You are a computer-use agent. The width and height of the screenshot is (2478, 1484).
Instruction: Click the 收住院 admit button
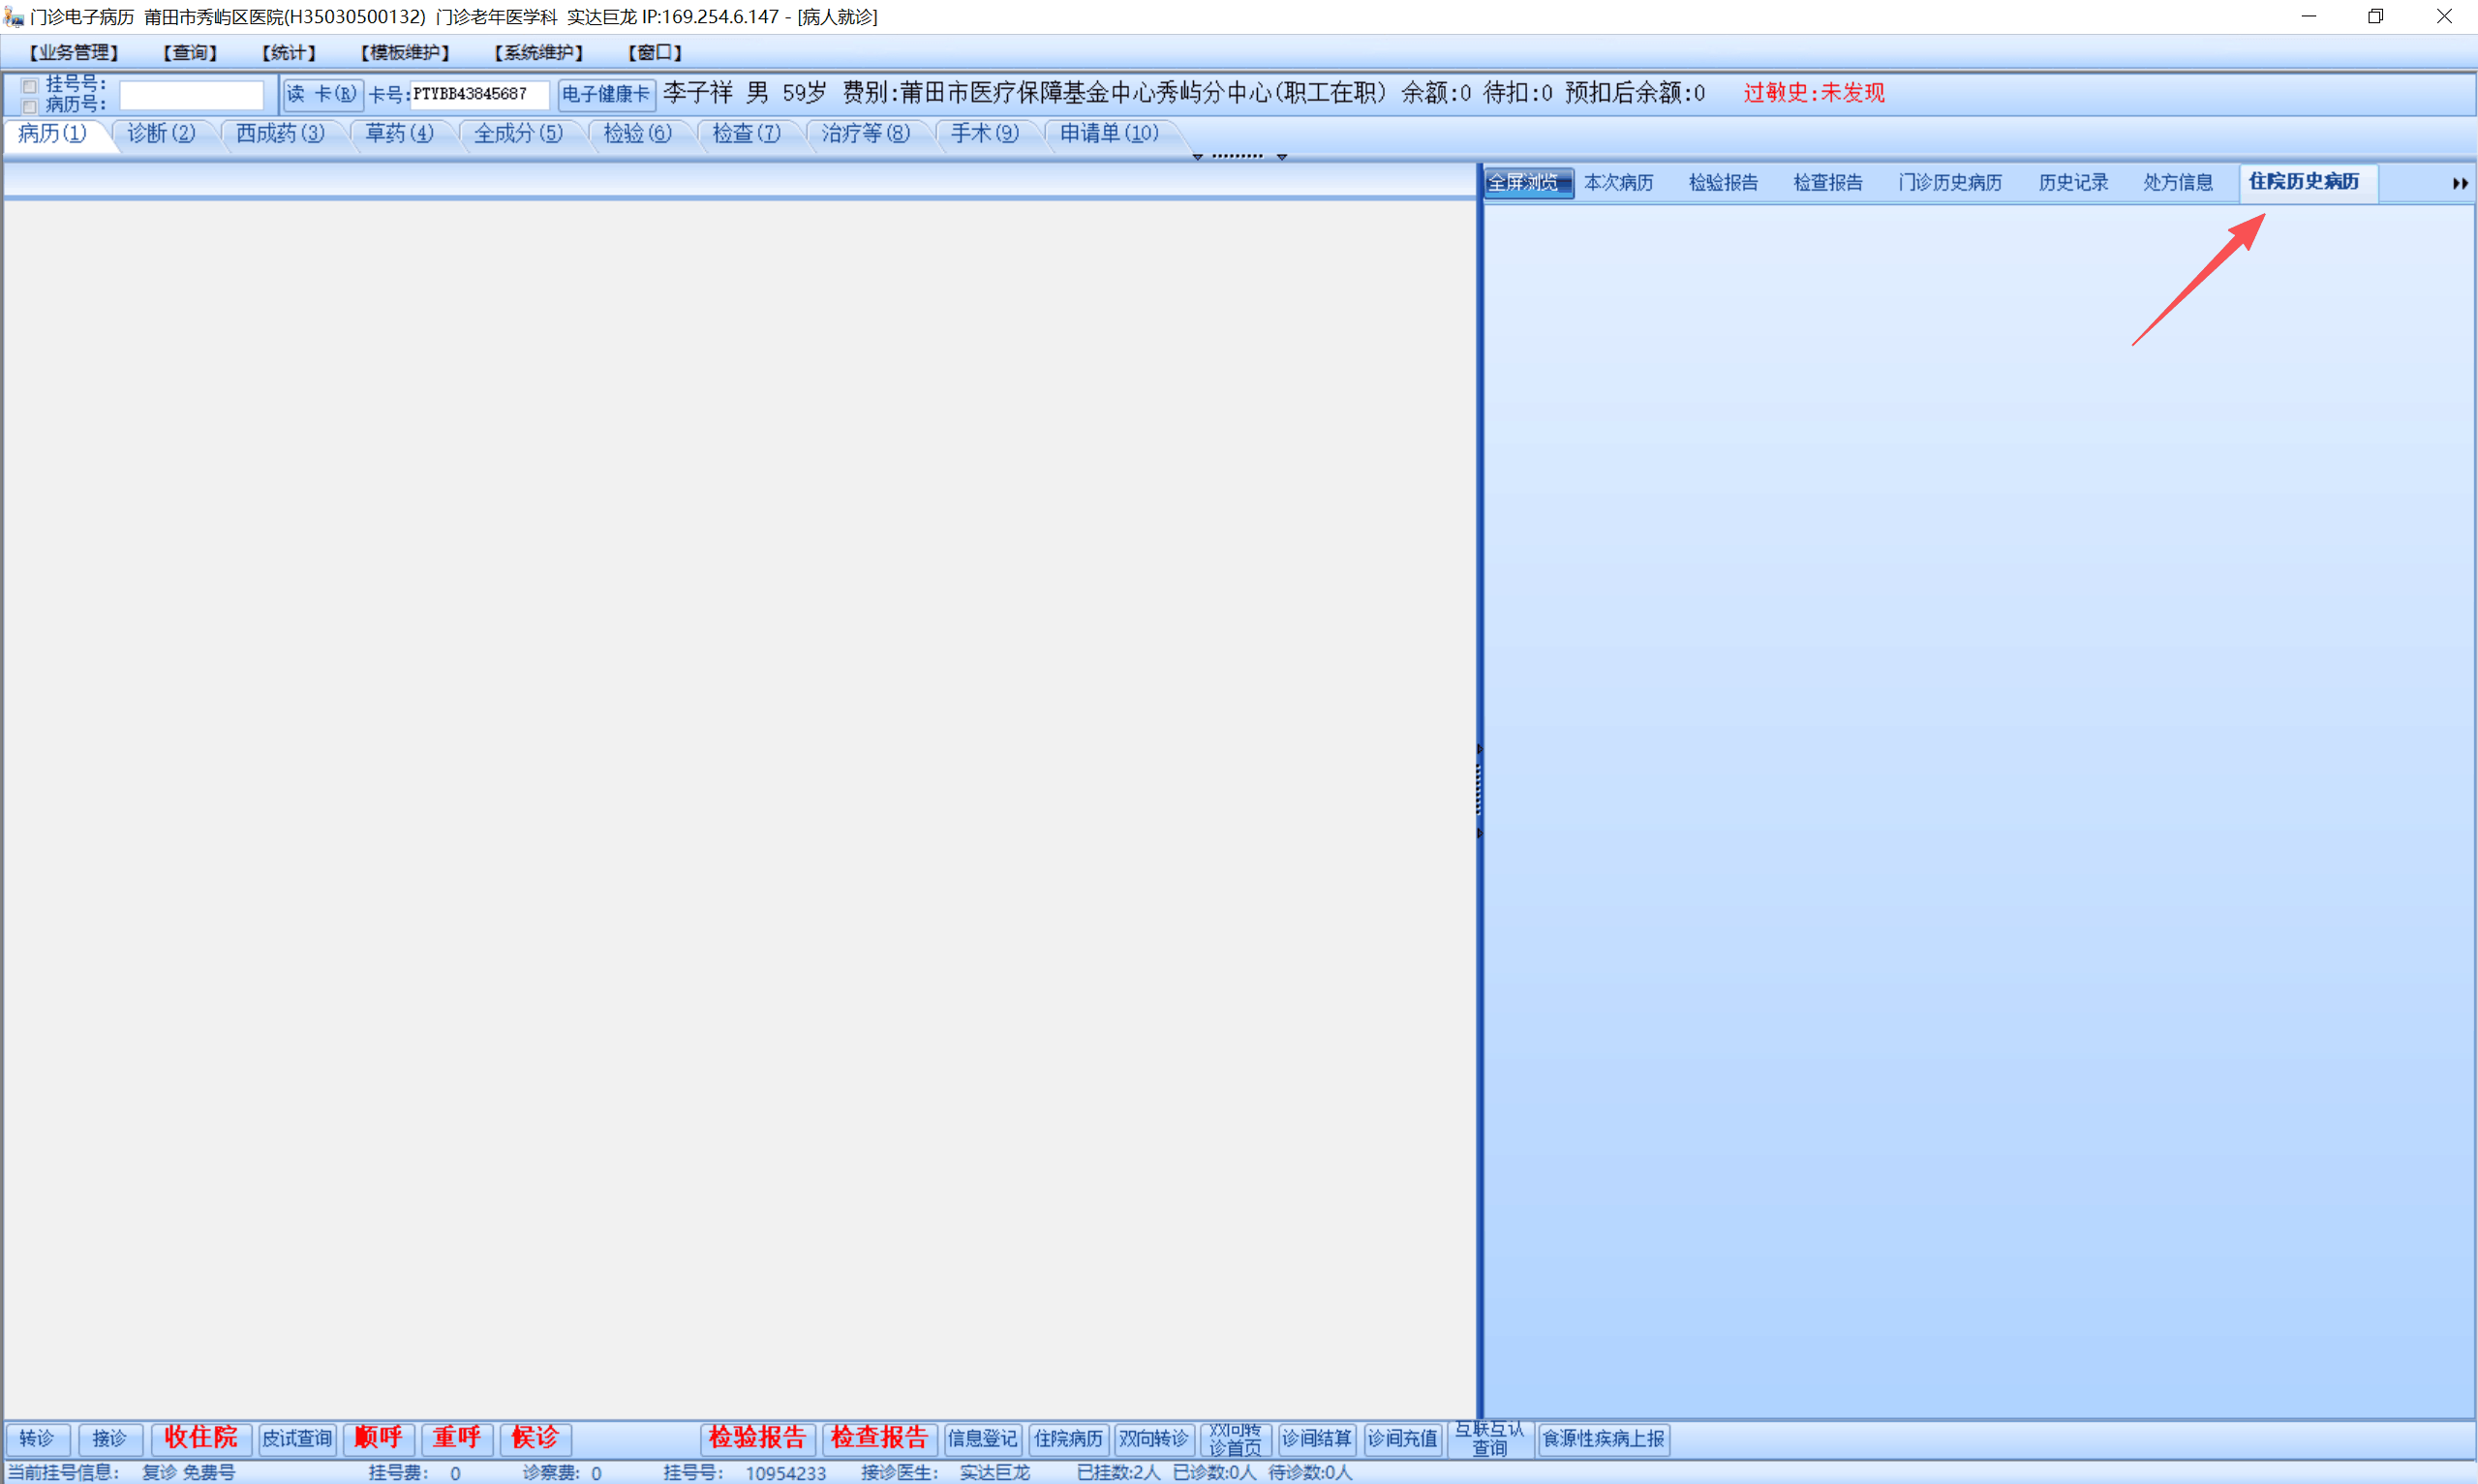[x=200, y=1438]
